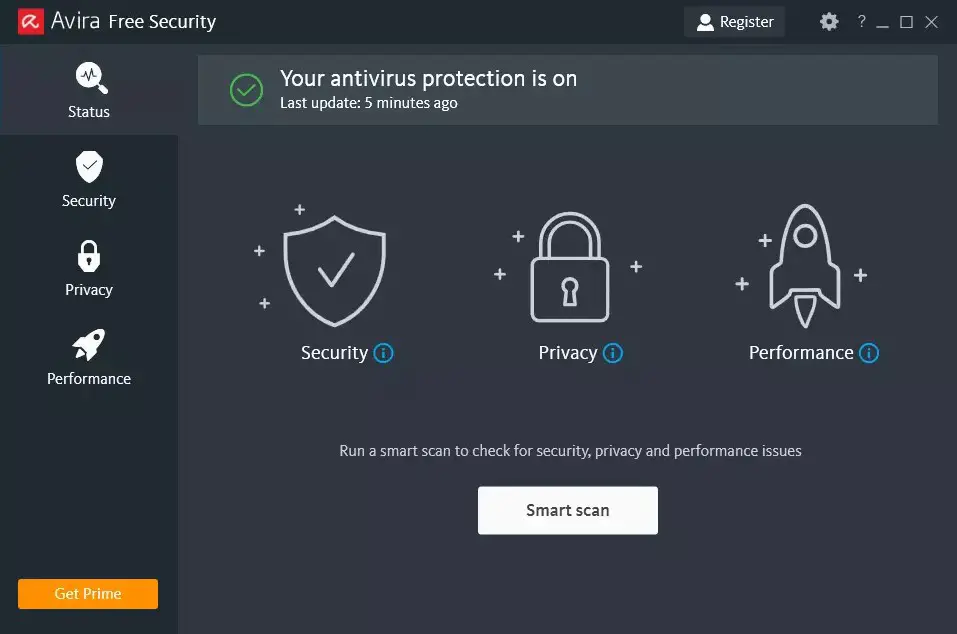The image size is (957, 634).
Task: Start a Smart scan
Action: point(567,510)
